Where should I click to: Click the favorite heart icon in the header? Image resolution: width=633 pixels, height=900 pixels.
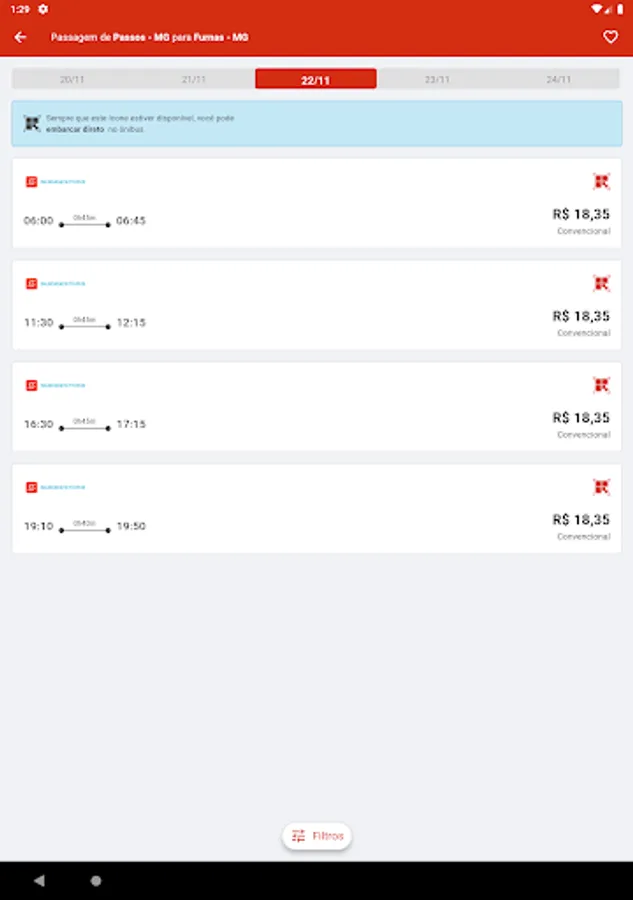610,36
